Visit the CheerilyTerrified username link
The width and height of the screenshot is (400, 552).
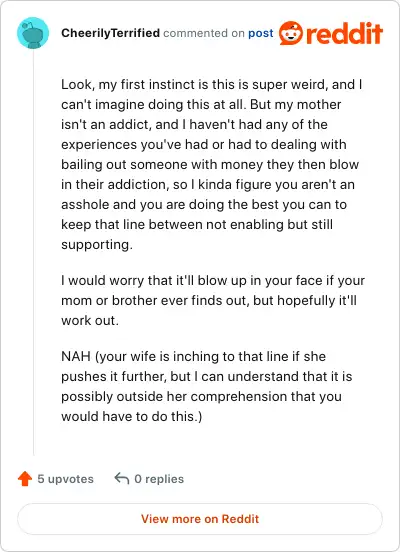111,33
